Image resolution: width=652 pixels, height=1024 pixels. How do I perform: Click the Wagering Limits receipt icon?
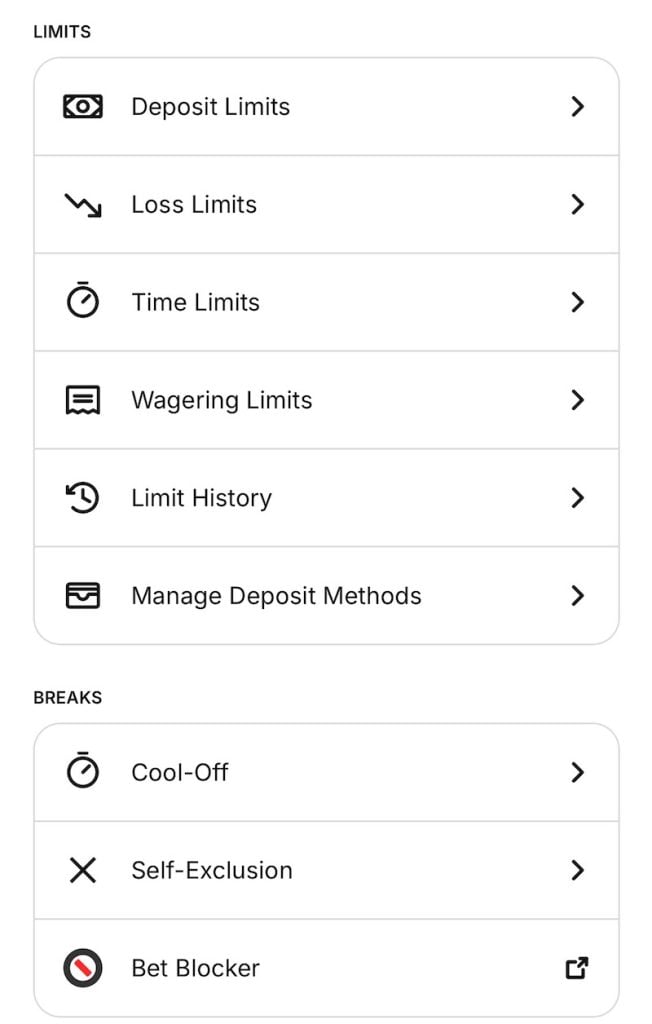click(x=82, y=400)
